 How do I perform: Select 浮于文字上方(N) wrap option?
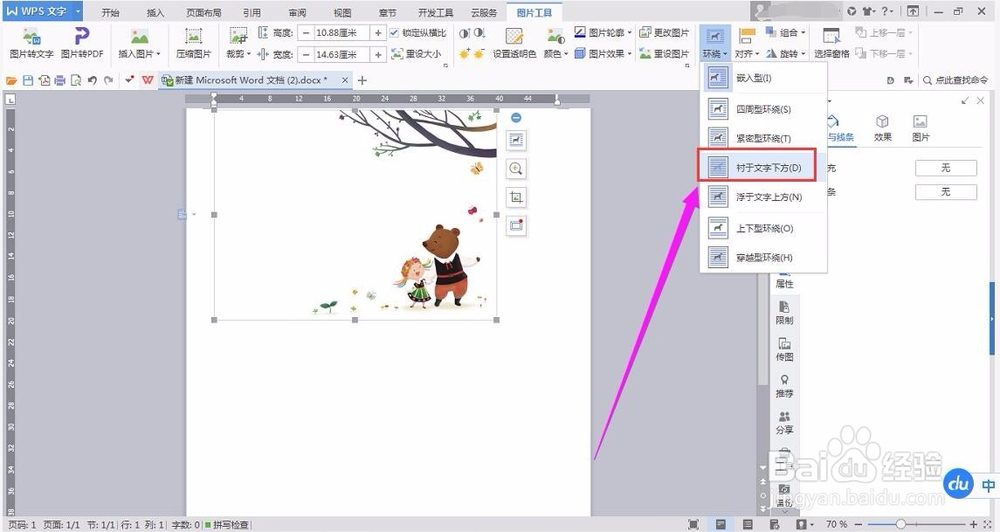tap(763, 196)
